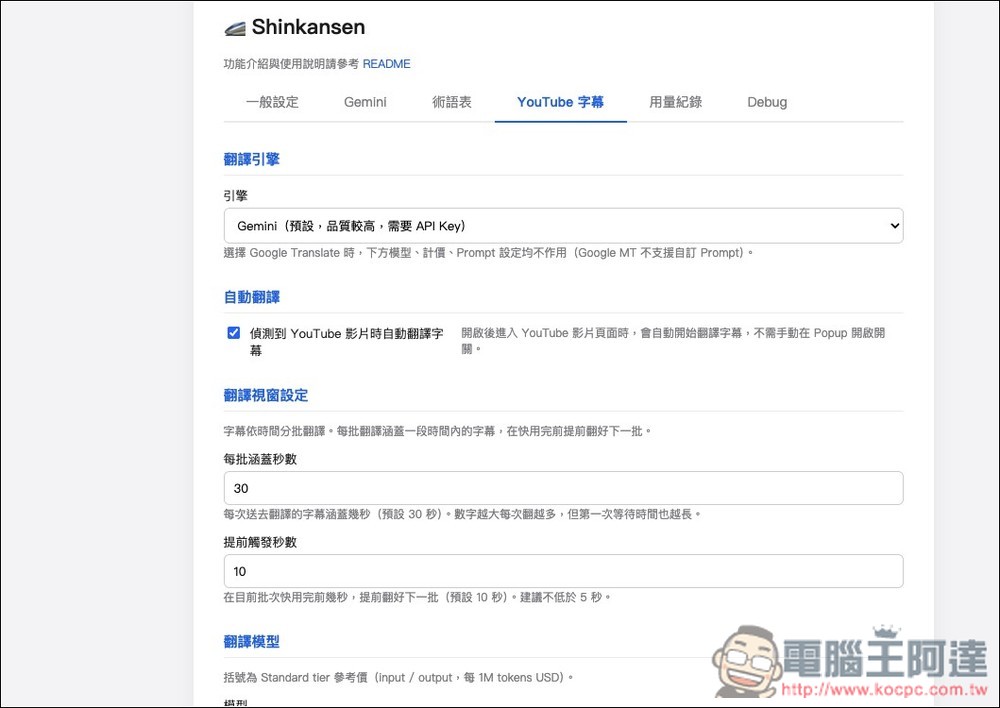This screenshot has height=708, width=1000.
Task: Select the YouTube 字幕 tab
Action: tap(560, 102)
